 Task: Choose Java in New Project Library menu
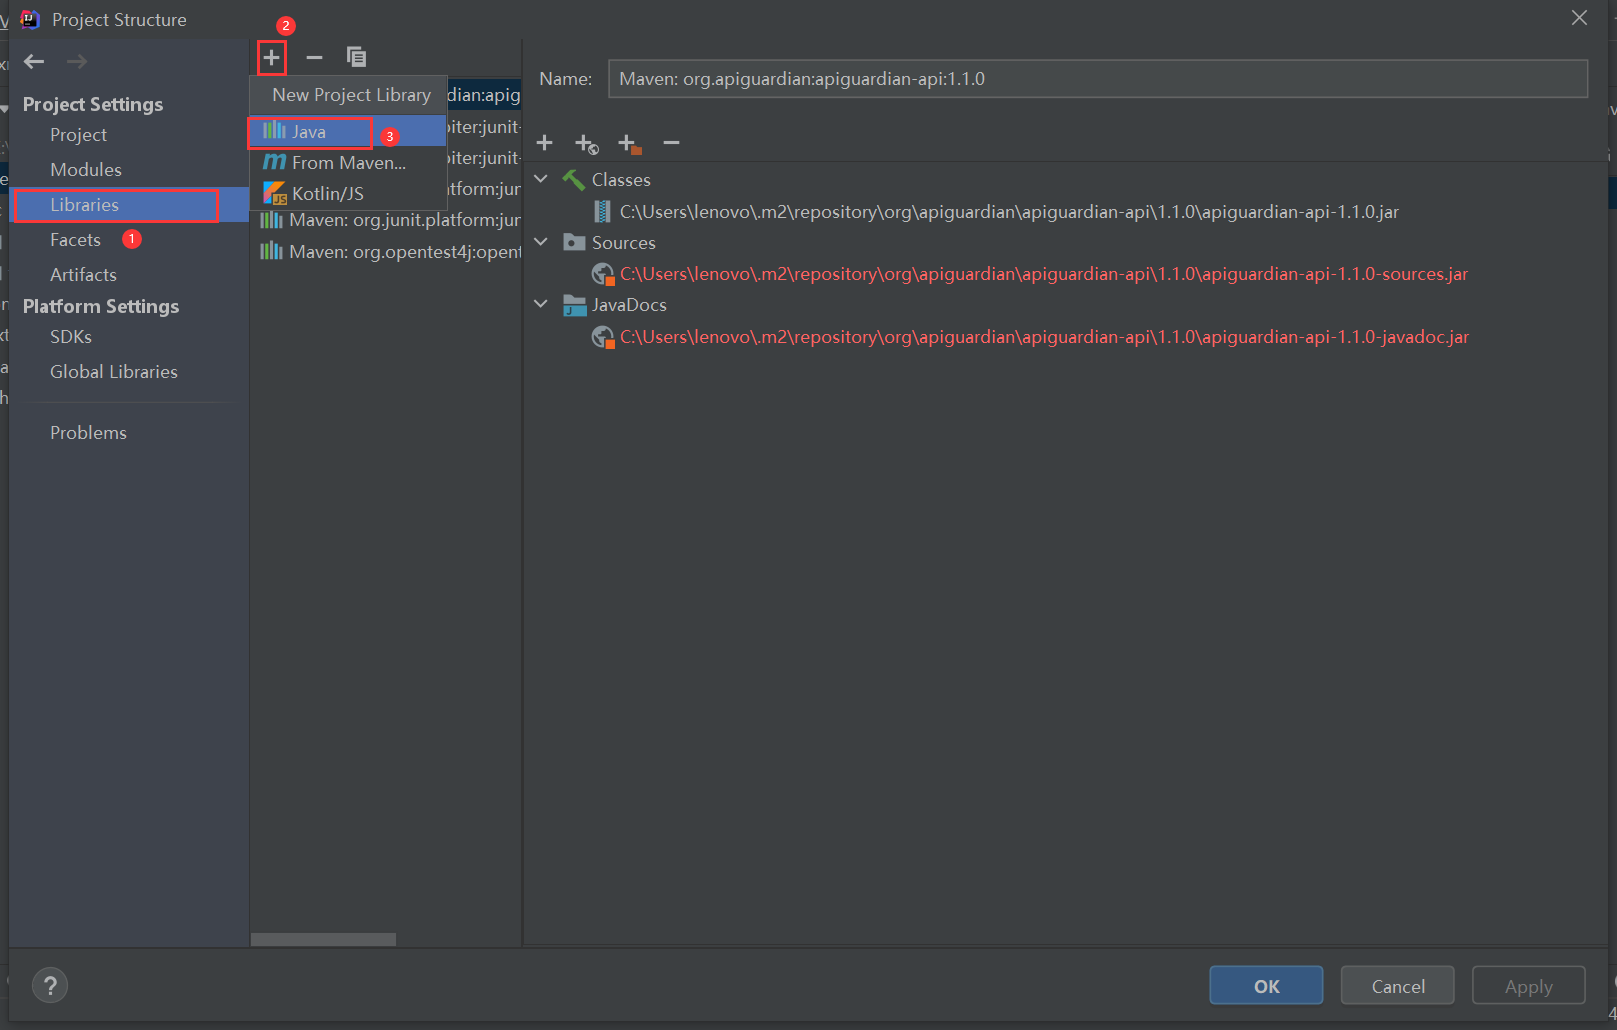(x=347, y=131)
